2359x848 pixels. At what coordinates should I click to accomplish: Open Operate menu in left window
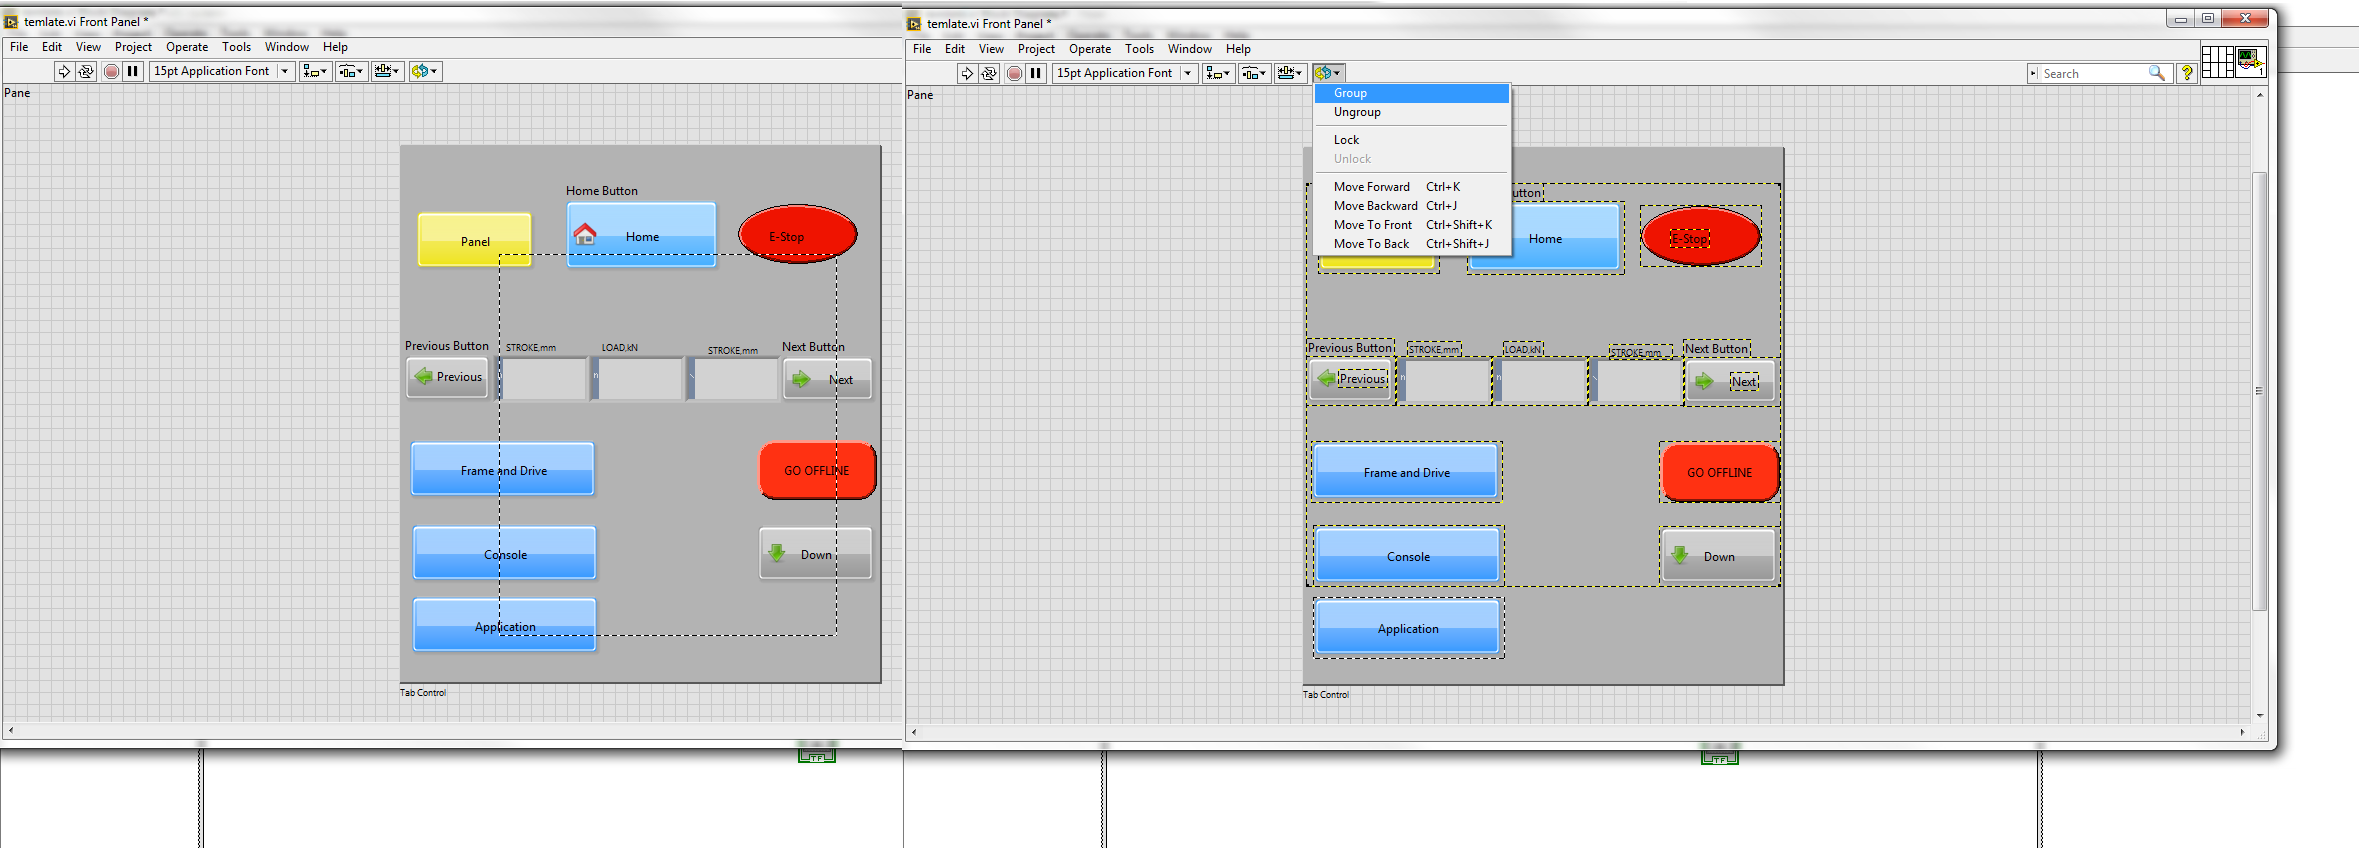(x=187, y=47)
